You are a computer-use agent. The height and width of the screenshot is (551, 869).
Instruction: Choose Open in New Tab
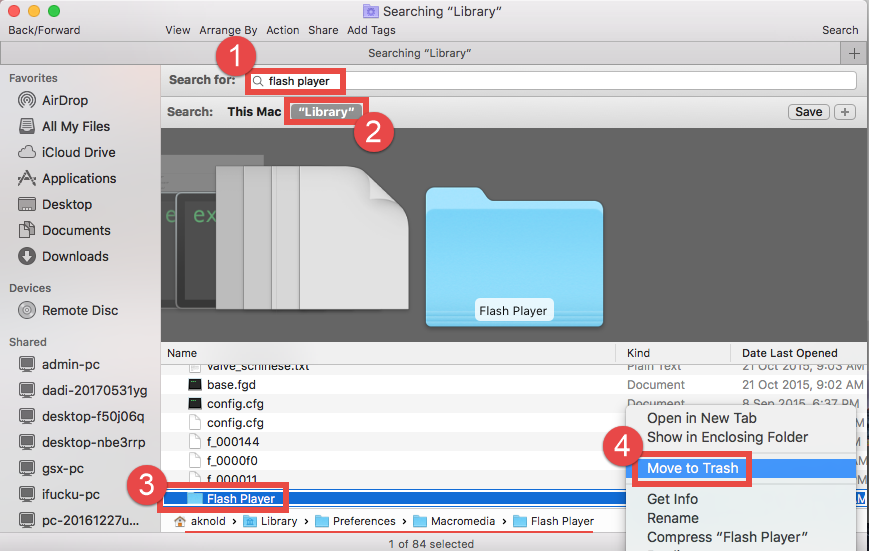pyautogui.click(x=701, y=419)
